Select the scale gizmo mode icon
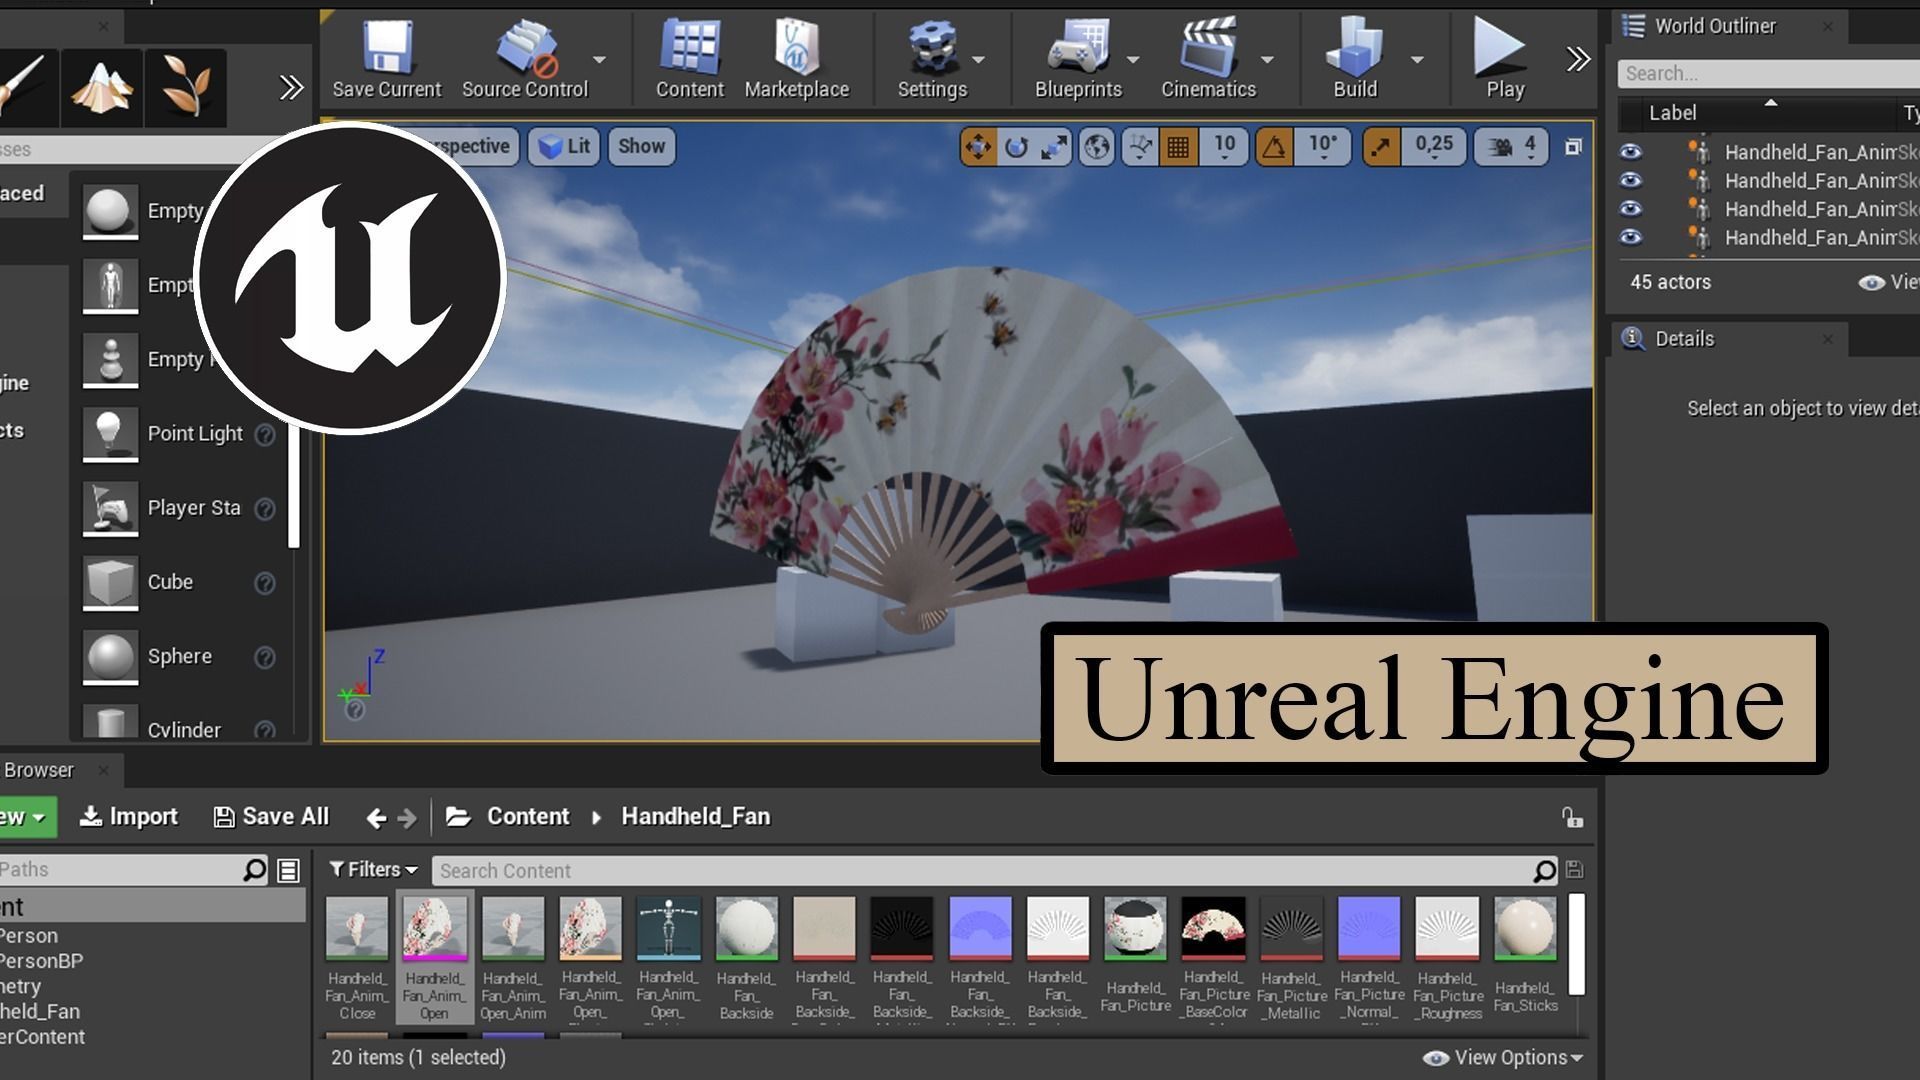Screen dimensions: 1920x1080 tap(1053, 147)
